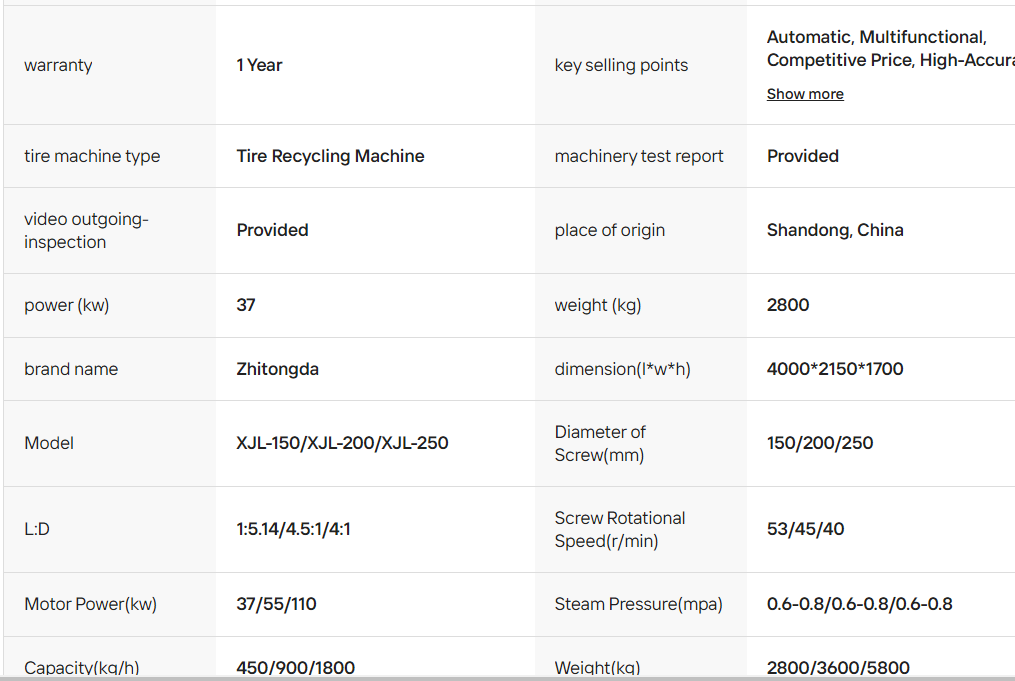Expand key selling points with Show more

(805, 94)
